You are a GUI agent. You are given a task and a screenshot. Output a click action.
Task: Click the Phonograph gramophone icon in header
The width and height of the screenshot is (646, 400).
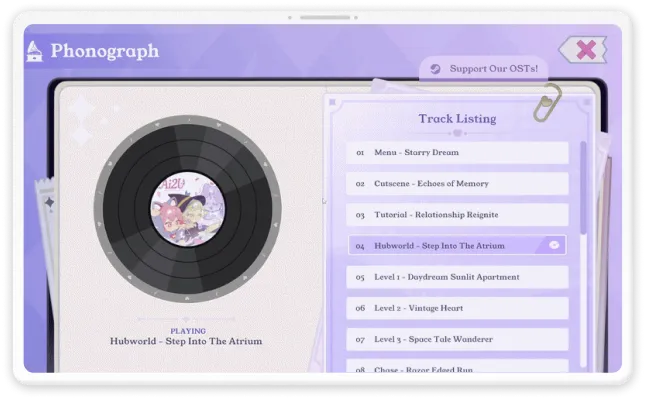tap(34, 51)
